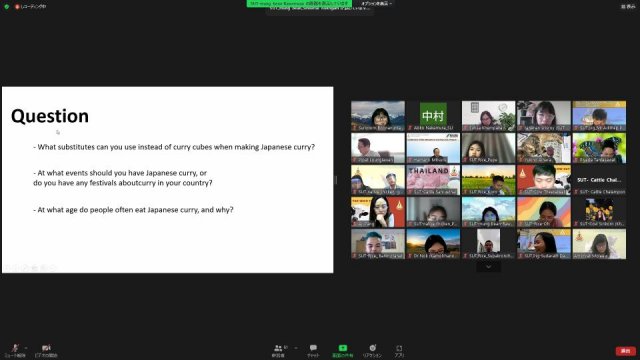Open the chat icon

pos(313,350)
